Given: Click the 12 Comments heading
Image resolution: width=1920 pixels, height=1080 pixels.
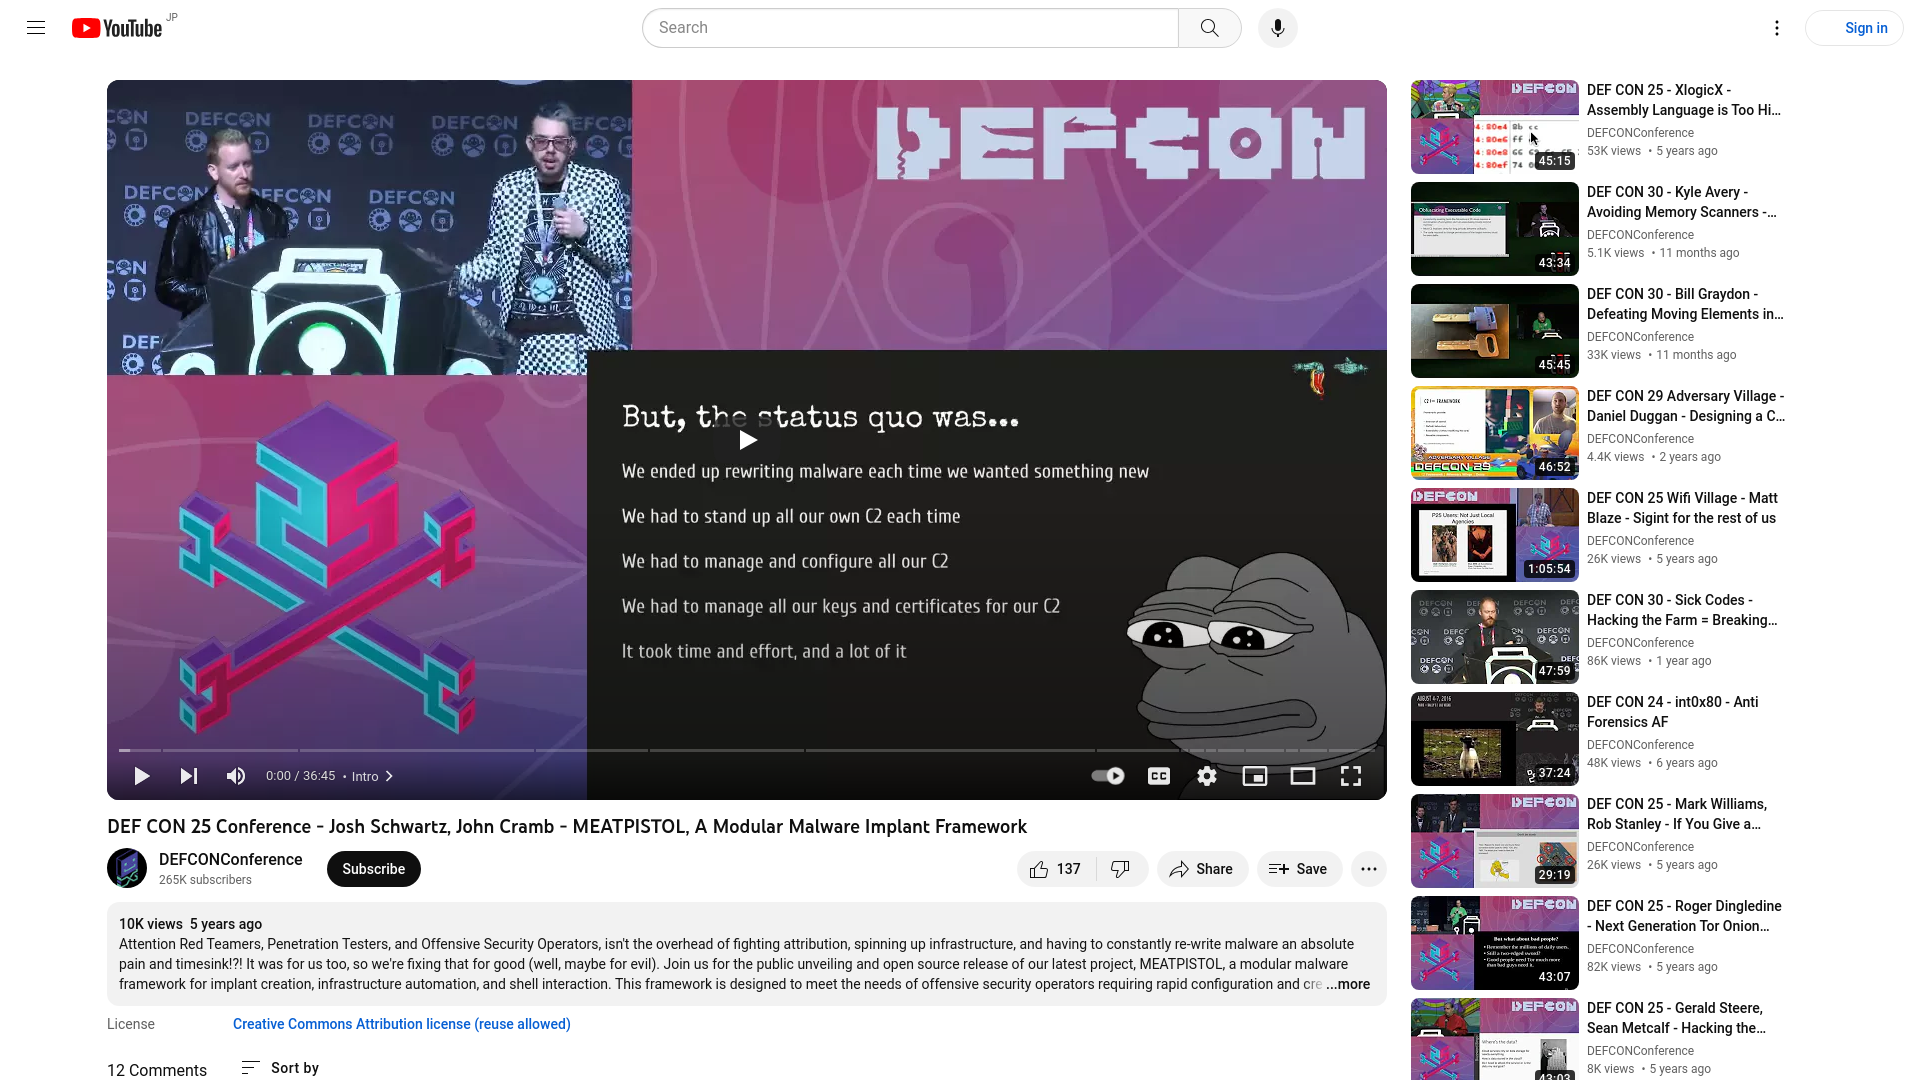Looking at the screenshot, I should point(157,1070).
